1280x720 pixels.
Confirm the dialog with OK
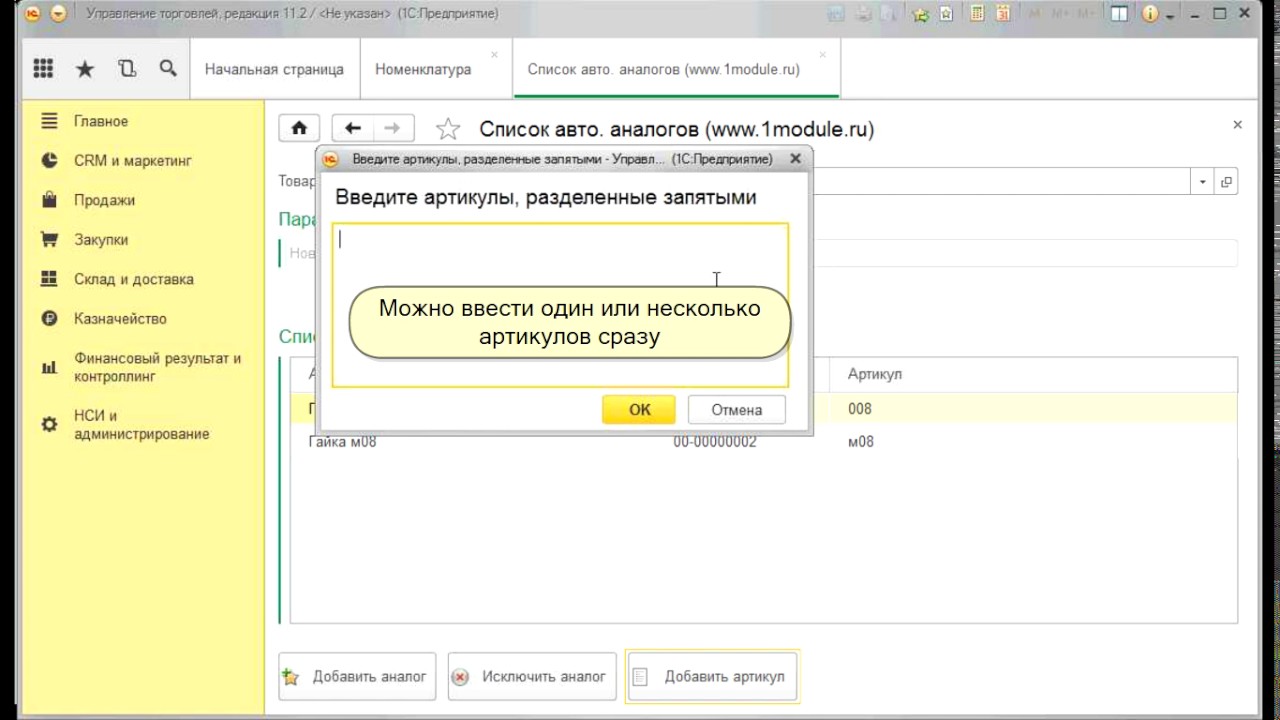point(639,409)
